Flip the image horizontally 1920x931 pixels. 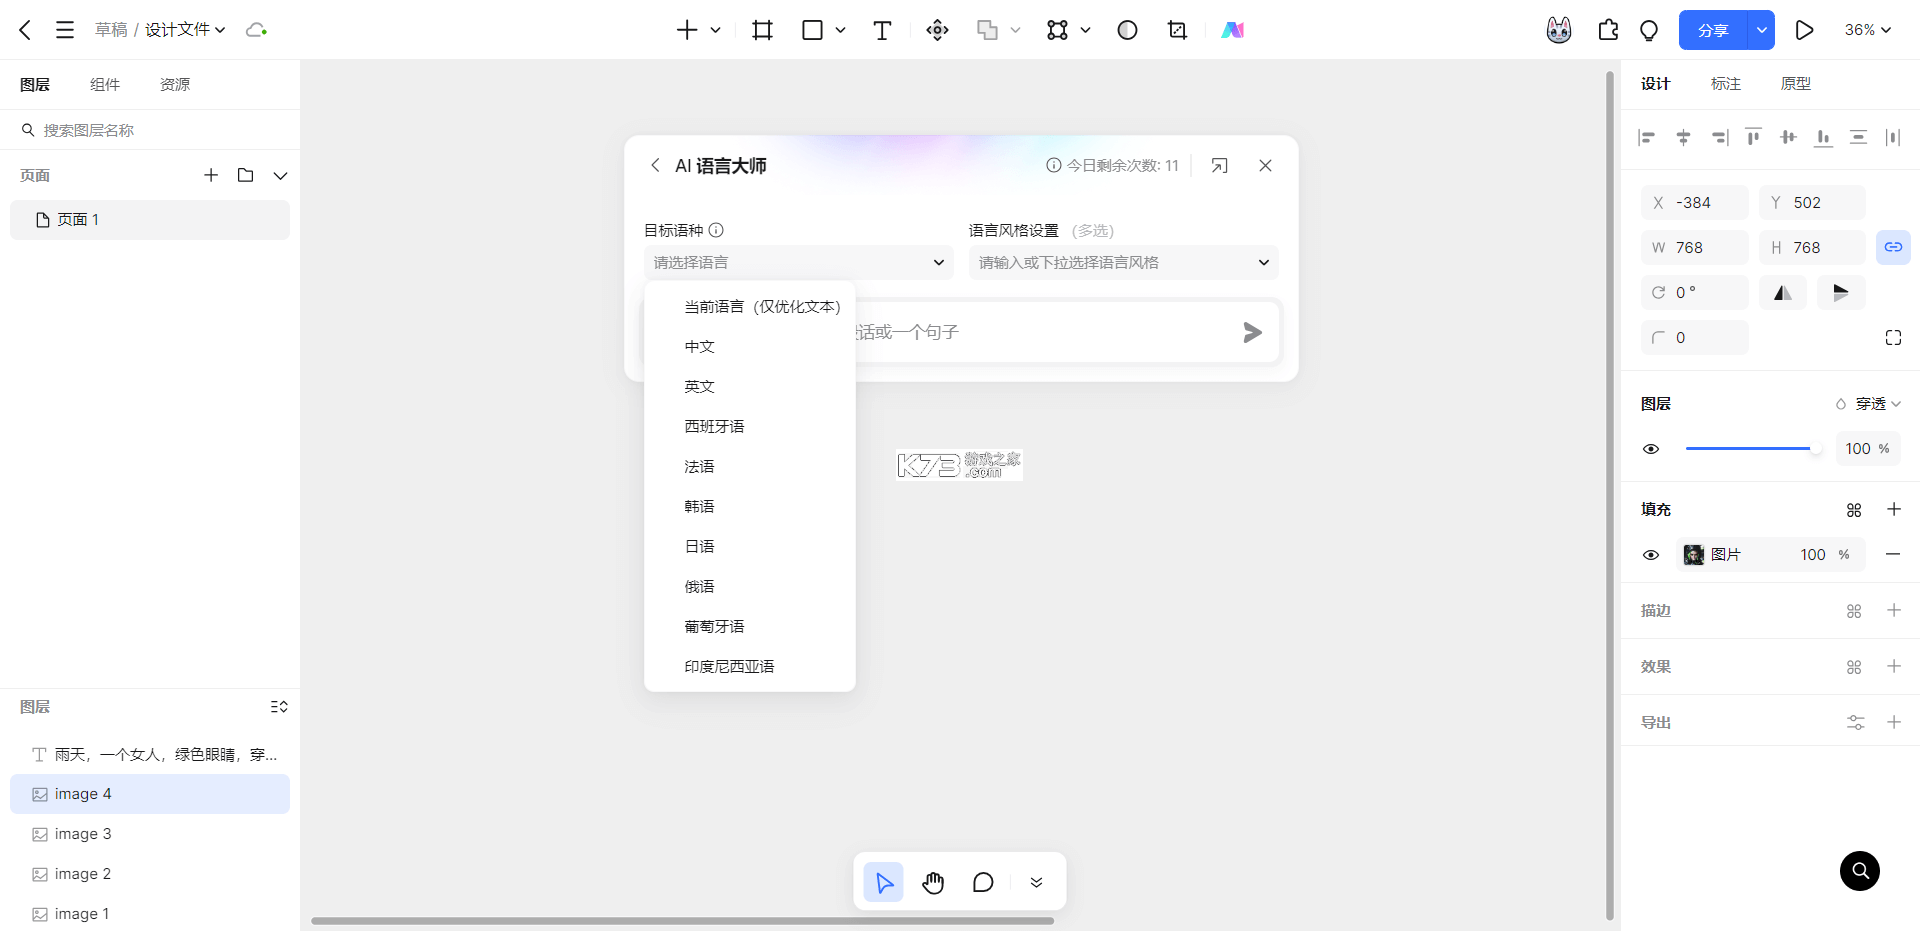pos(1783,292)
